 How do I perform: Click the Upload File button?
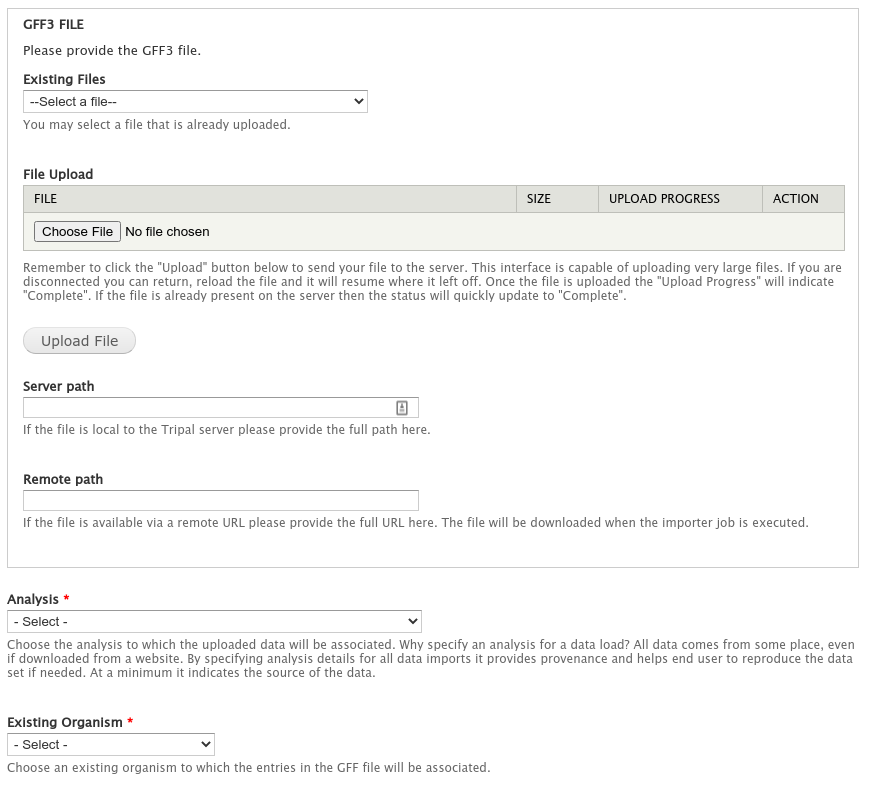pos(80,340)
